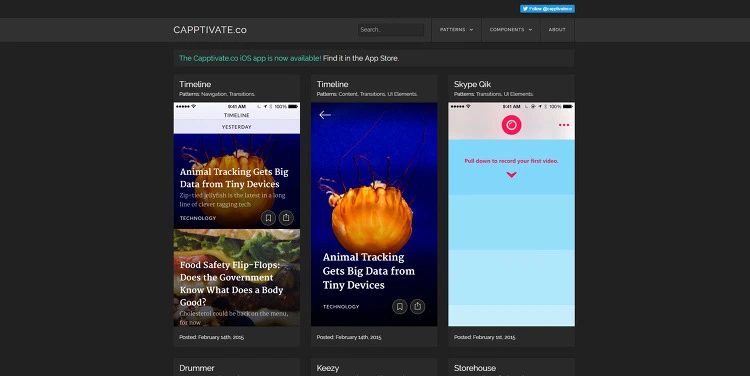Viewport: 750px width, 376px height.
Task: Click the back arrow in the second Timeline preview
Action: [325, 115]
